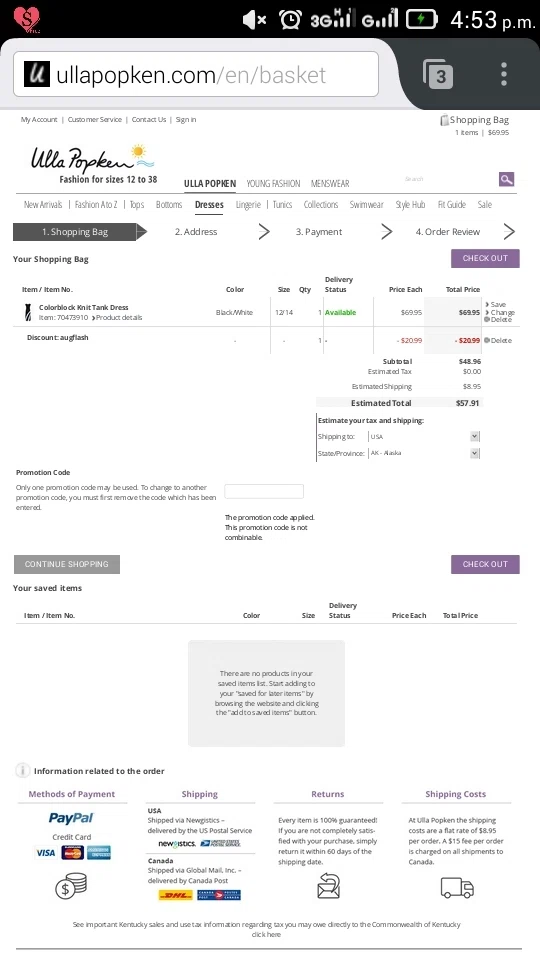Screen dimensions: 540x960
Task: Save the dress item for later
Action: click(496, 304)
